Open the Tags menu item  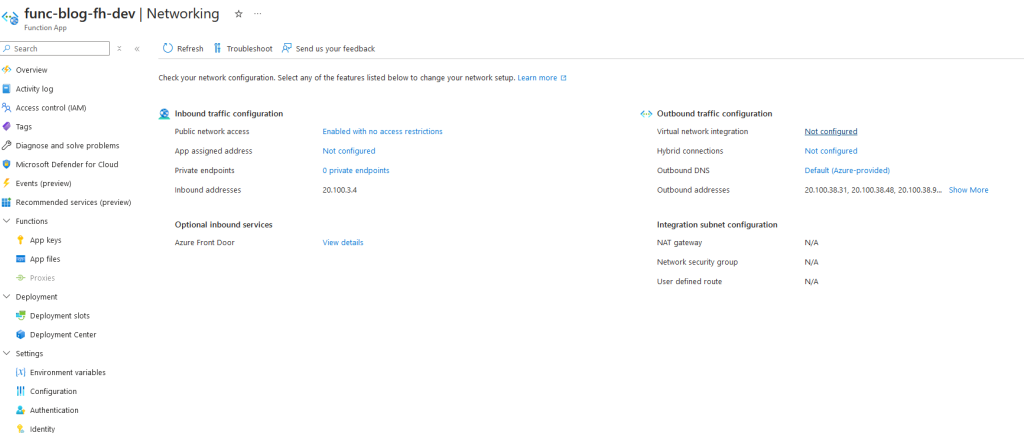point(24,127)
